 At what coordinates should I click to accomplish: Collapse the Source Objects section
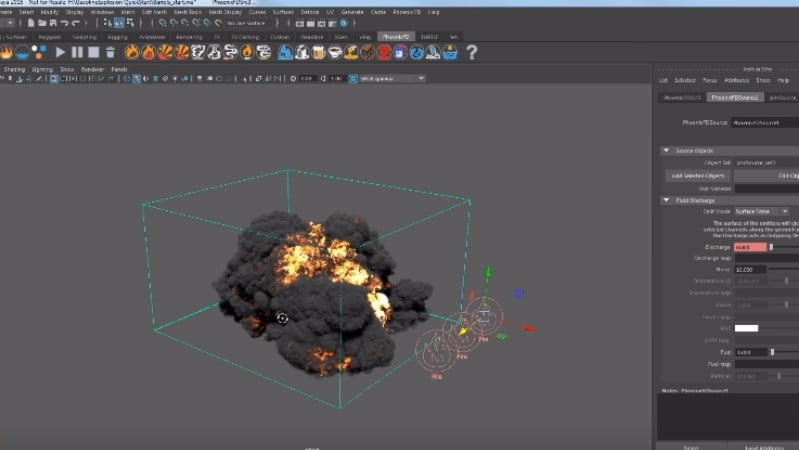tap(666, 150)
